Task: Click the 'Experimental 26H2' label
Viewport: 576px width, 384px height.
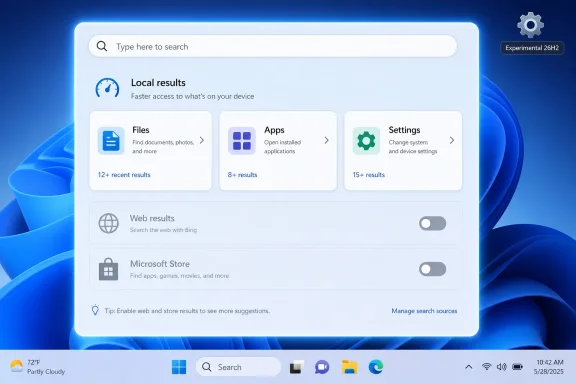Action: tap(532, 48)
